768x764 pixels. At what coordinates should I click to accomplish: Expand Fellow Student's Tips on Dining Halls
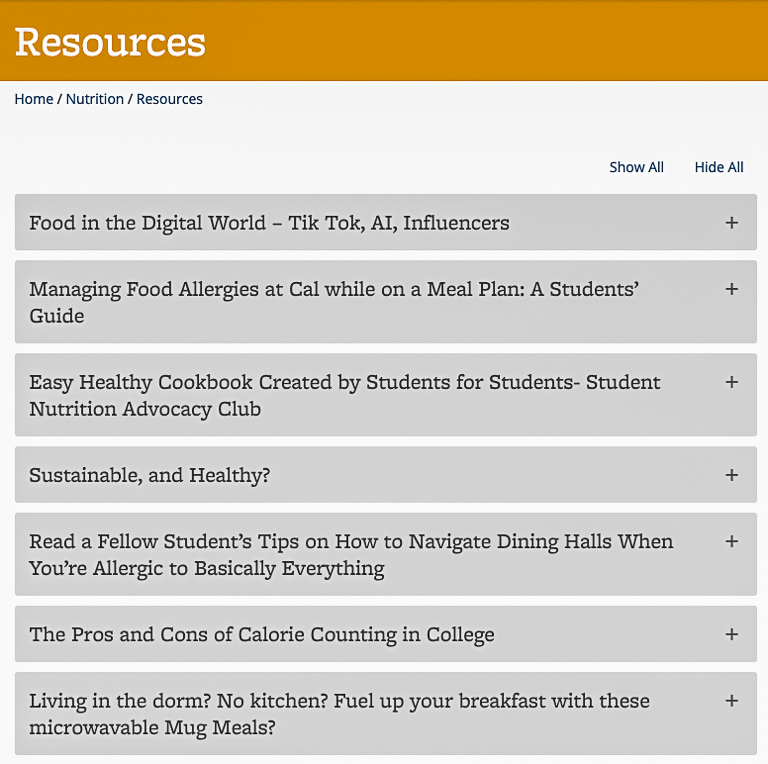[350, 554]
